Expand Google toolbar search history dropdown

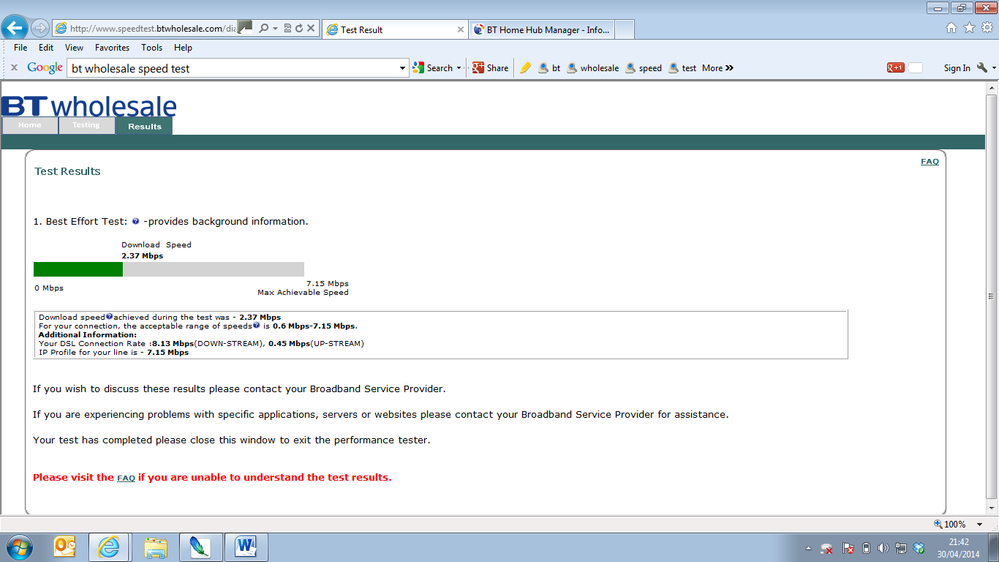tap(402, 68)
